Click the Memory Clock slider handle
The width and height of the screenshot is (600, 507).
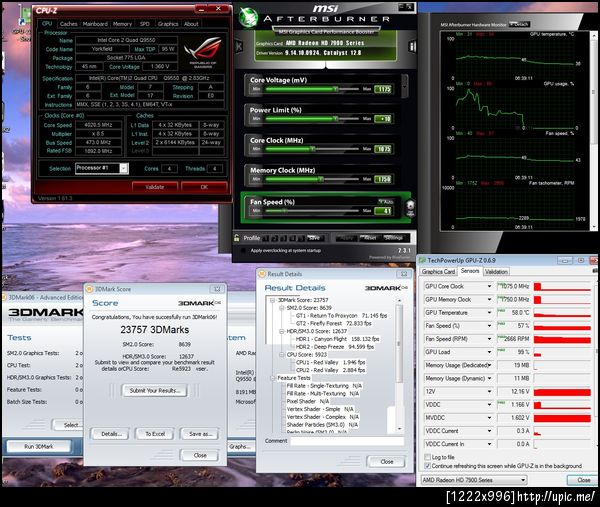pyautogui.click(x=321, y=179)
